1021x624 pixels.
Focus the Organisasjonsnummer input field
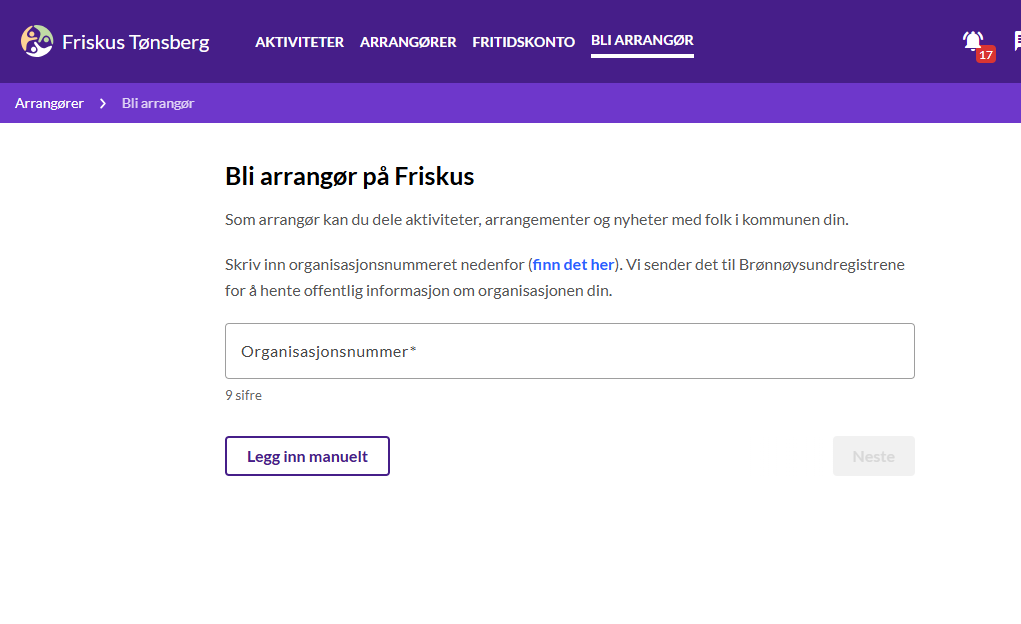pyautogui.click(x=570, y=351)
